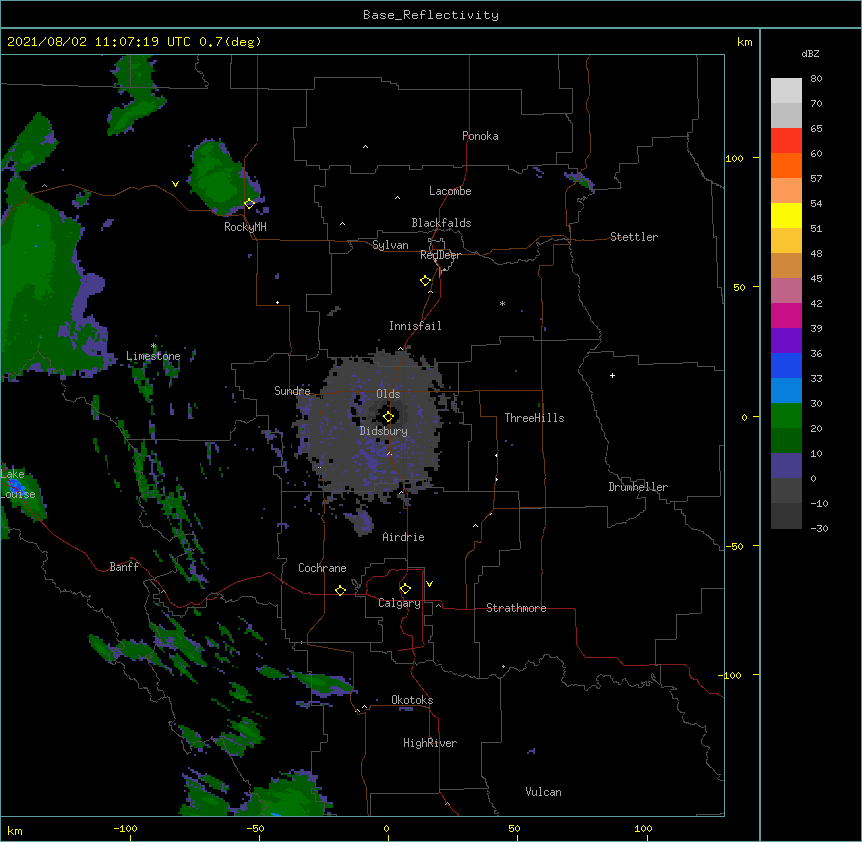Click the -30 value on dBZ scale

coord(819,528)
